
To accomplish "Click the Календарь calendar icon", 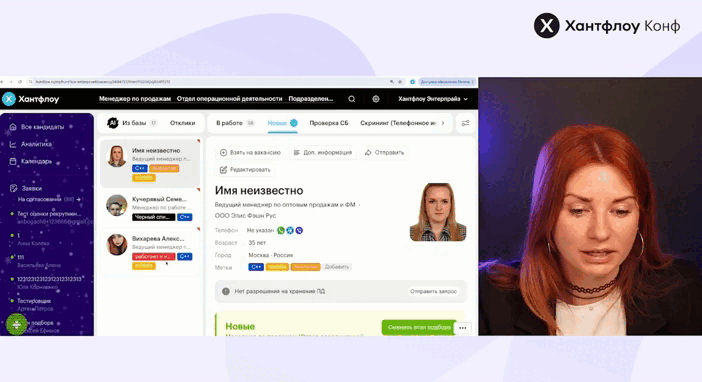I will click(13, 161).
